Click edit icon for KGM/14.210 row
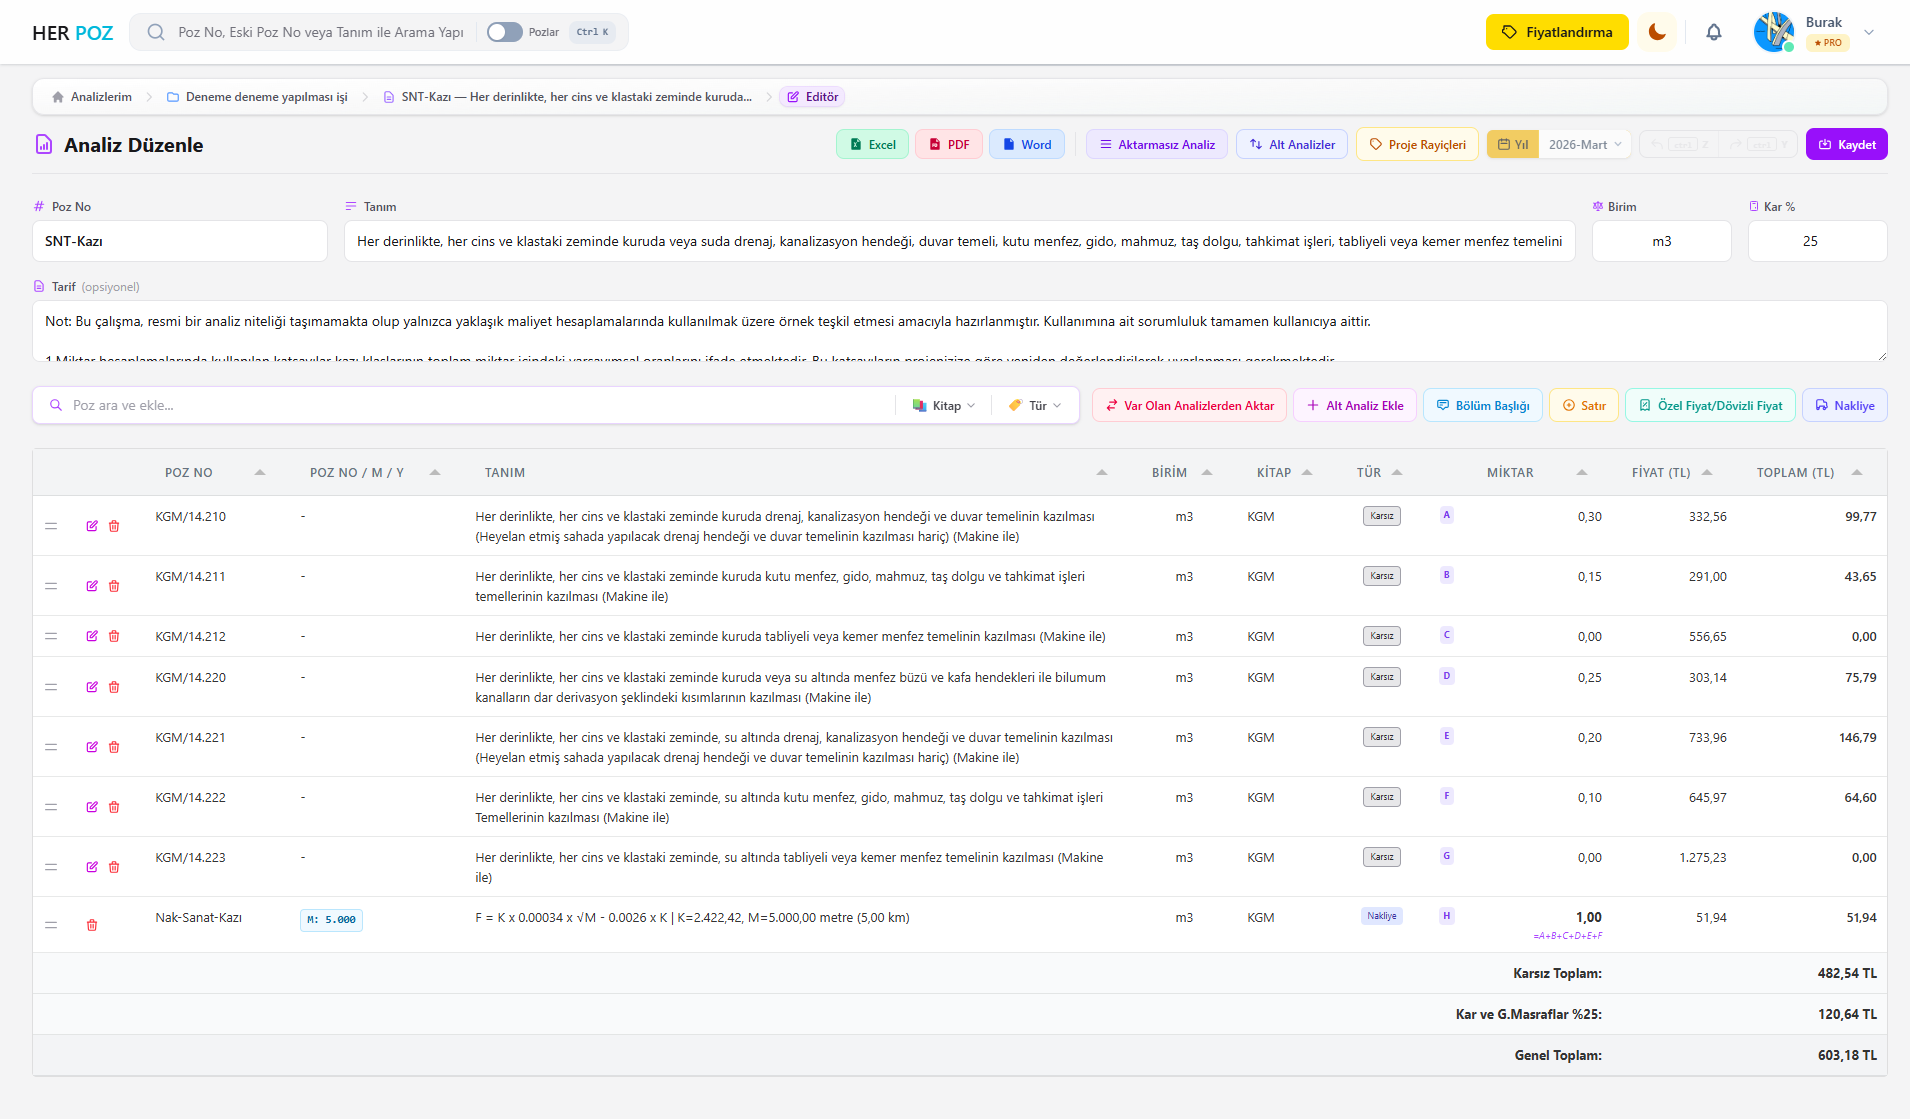The width and height of the screenshot is (1910, 1119). [92, 526]
